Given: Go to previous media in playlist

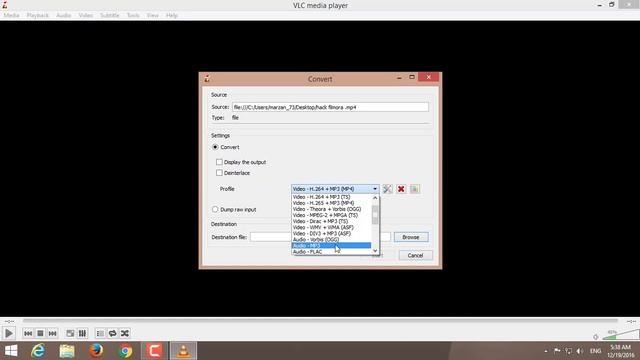Looking at the screenshot, I should pos(28,333).
